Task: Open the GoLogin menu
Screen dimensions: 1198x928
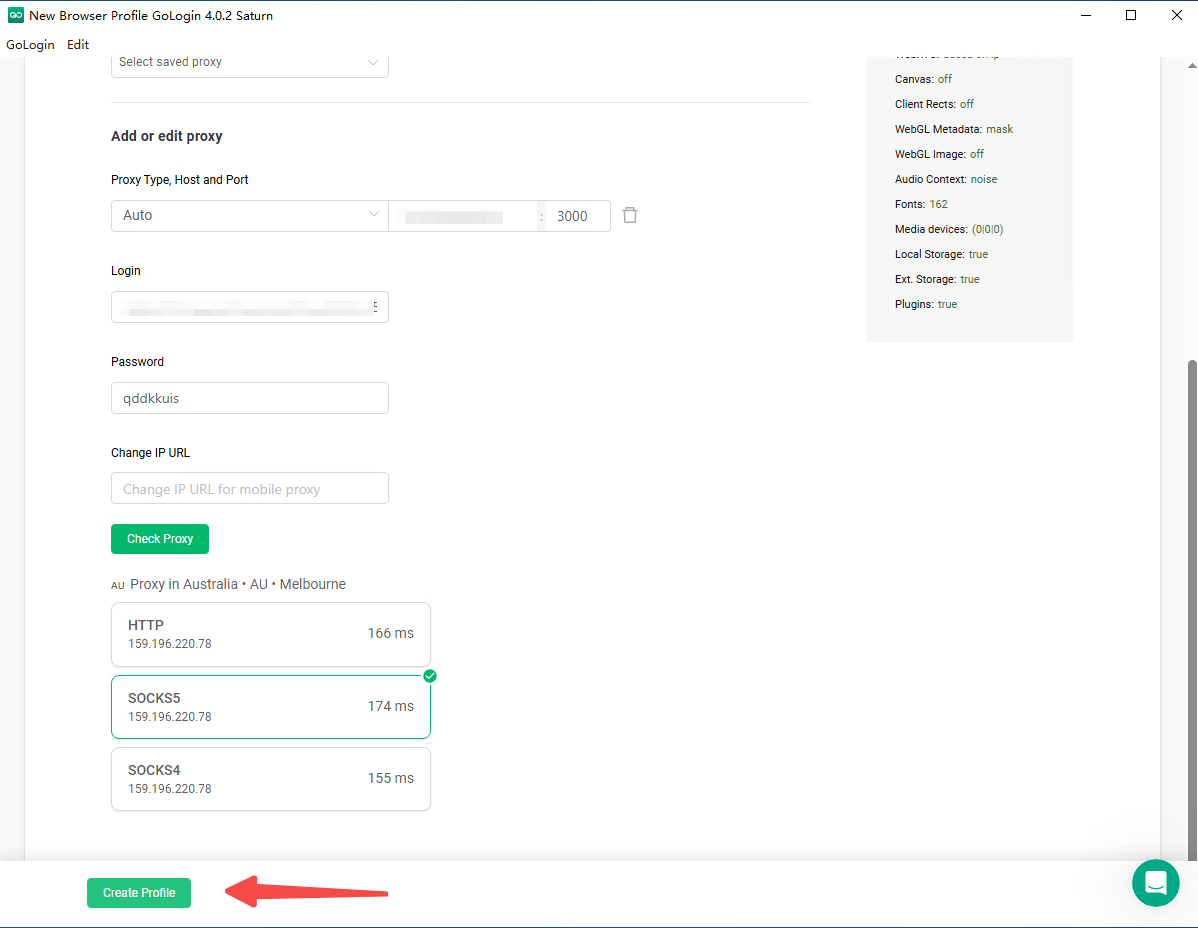Action: coord(30,44)
